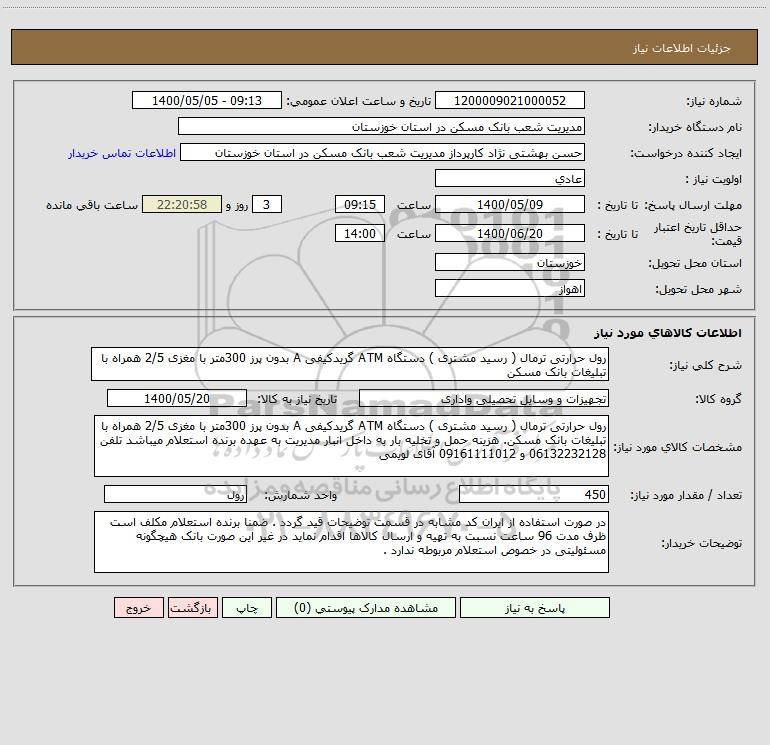Click the price validity time 14:00
Viewport: 770px width, 745px height.
(359, 233)
